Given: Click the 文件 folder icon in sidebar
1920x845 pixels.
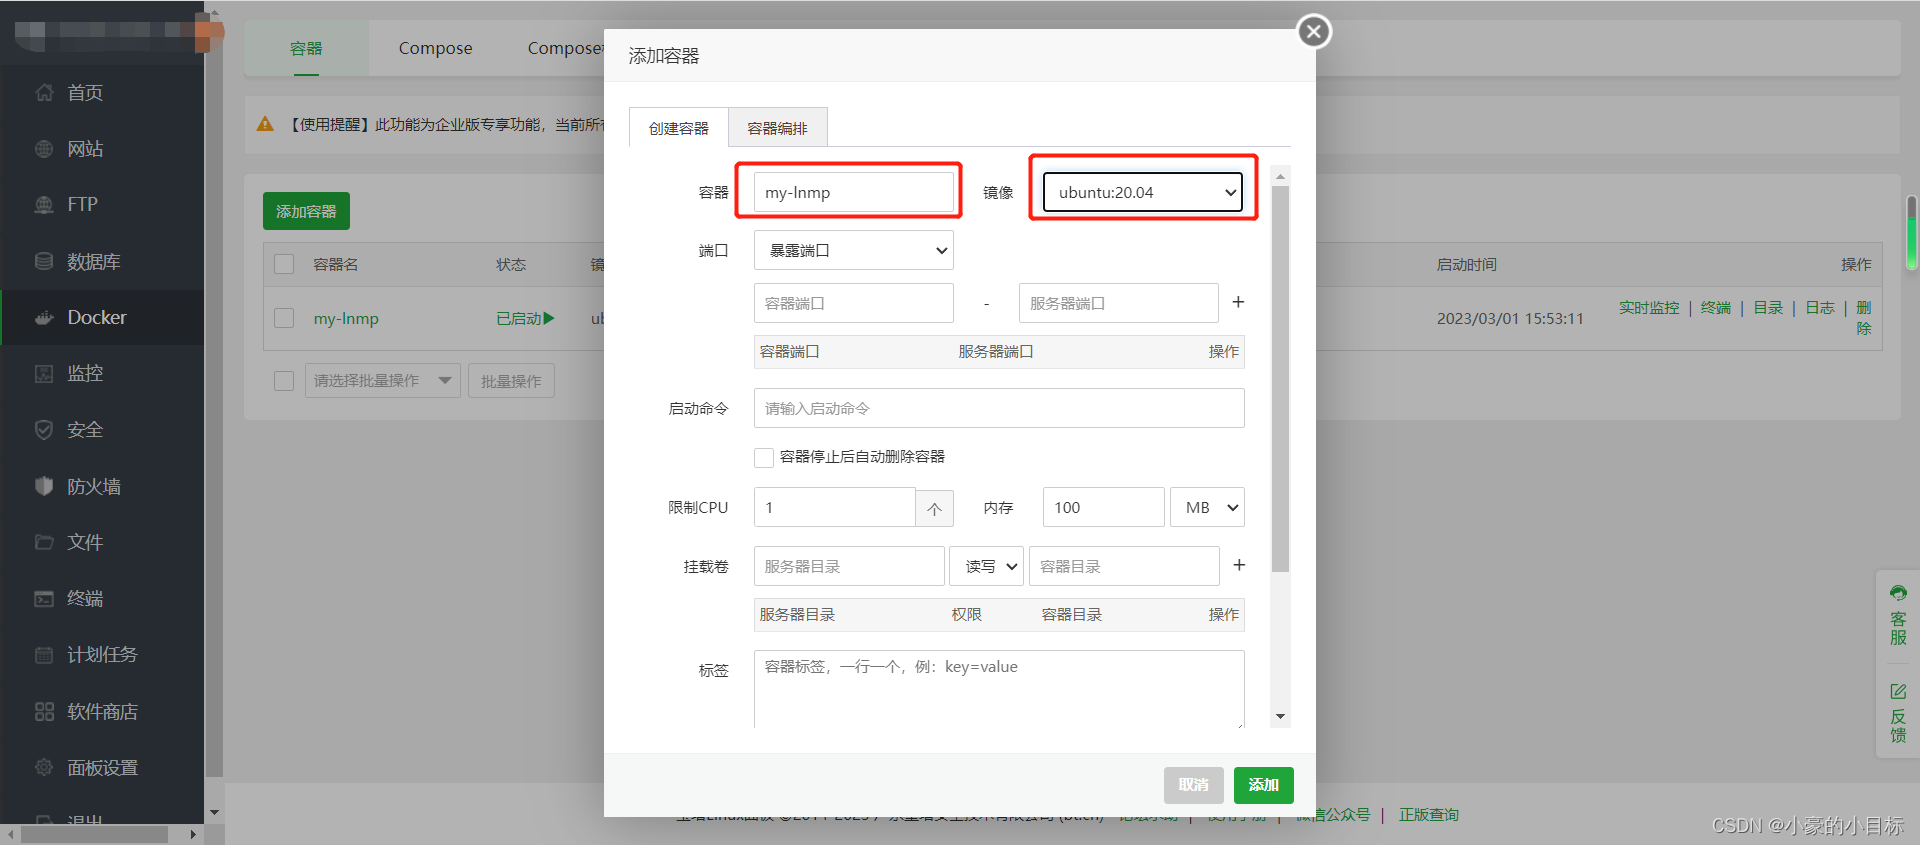Looking at the screenshot, I should [44, 542].
